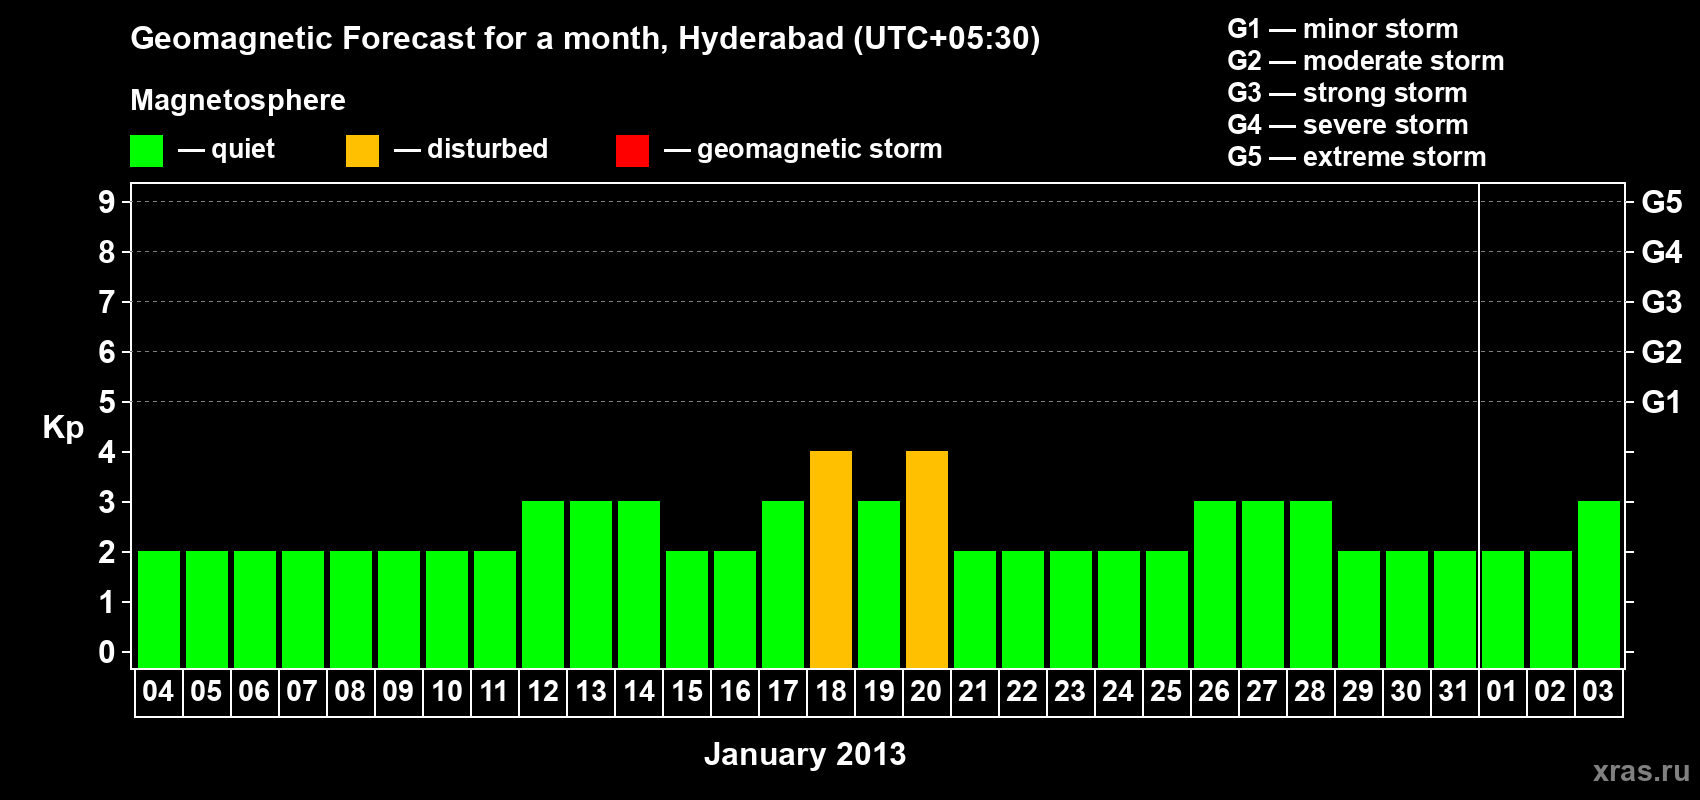
Task: Click date label 14 on the axis
Action: point(639,691)
